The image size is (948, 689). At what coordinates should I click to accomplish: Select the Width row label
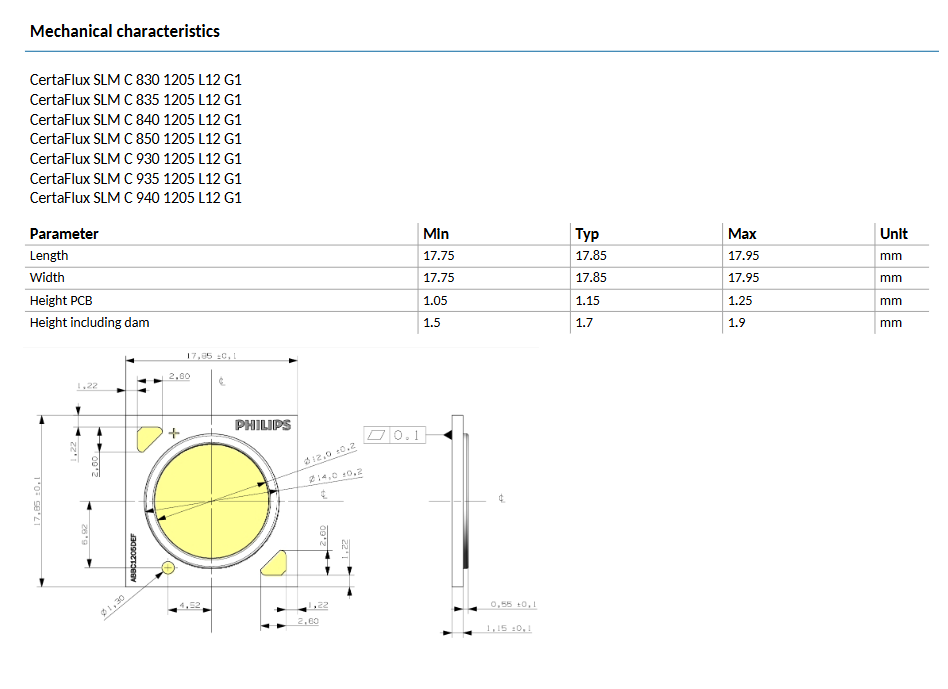[x=47, y=277]
